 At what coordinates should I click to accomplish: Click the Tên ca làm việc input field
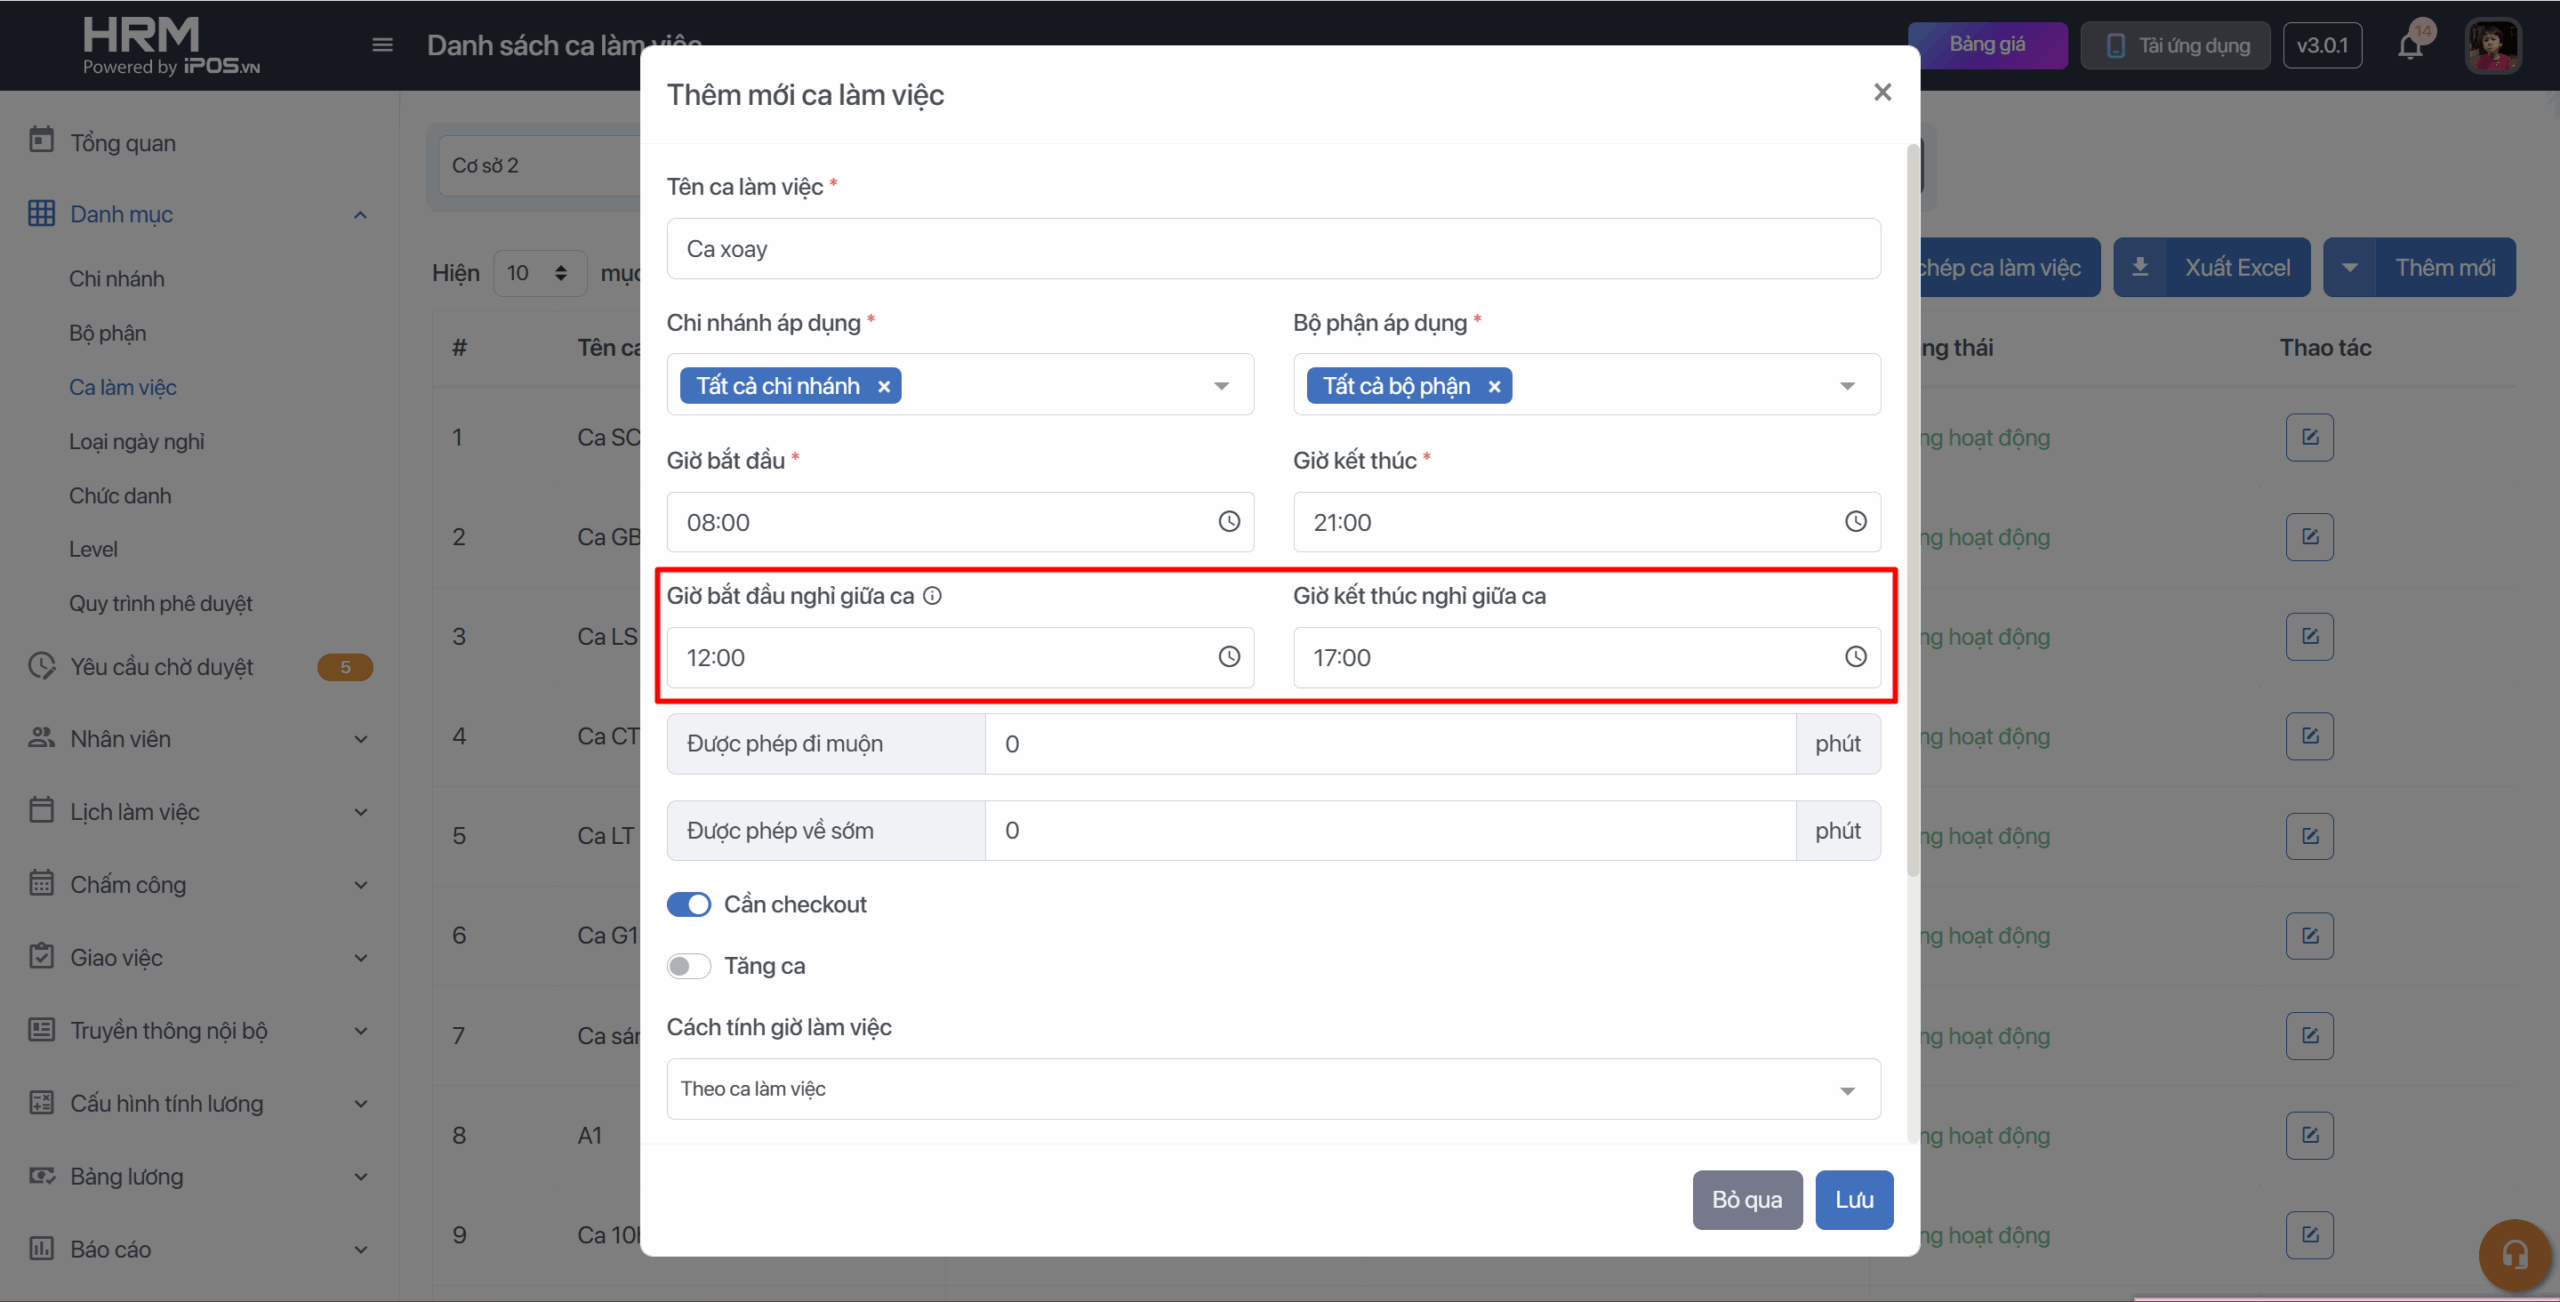click(x=1272, y=249)
